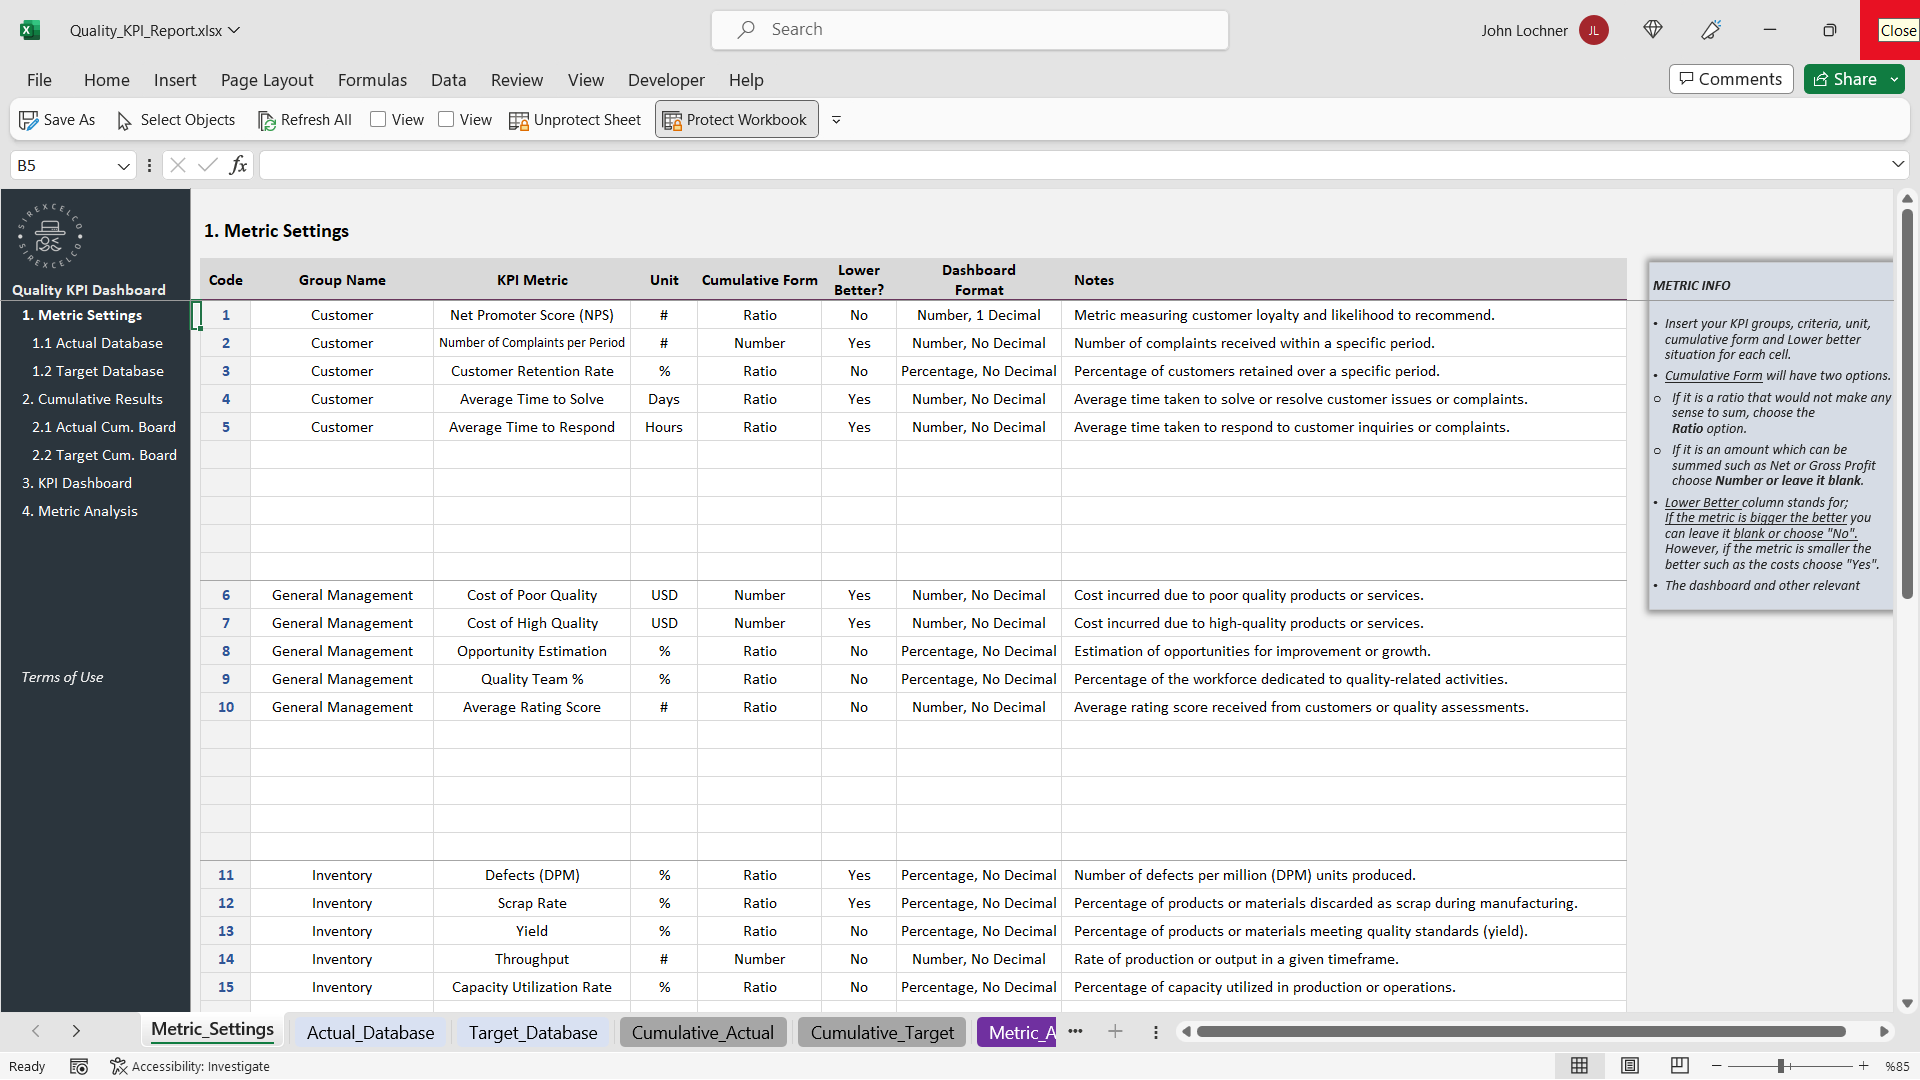
Task: Toggle the second View checkbox
Action: [x=446, y=119]
